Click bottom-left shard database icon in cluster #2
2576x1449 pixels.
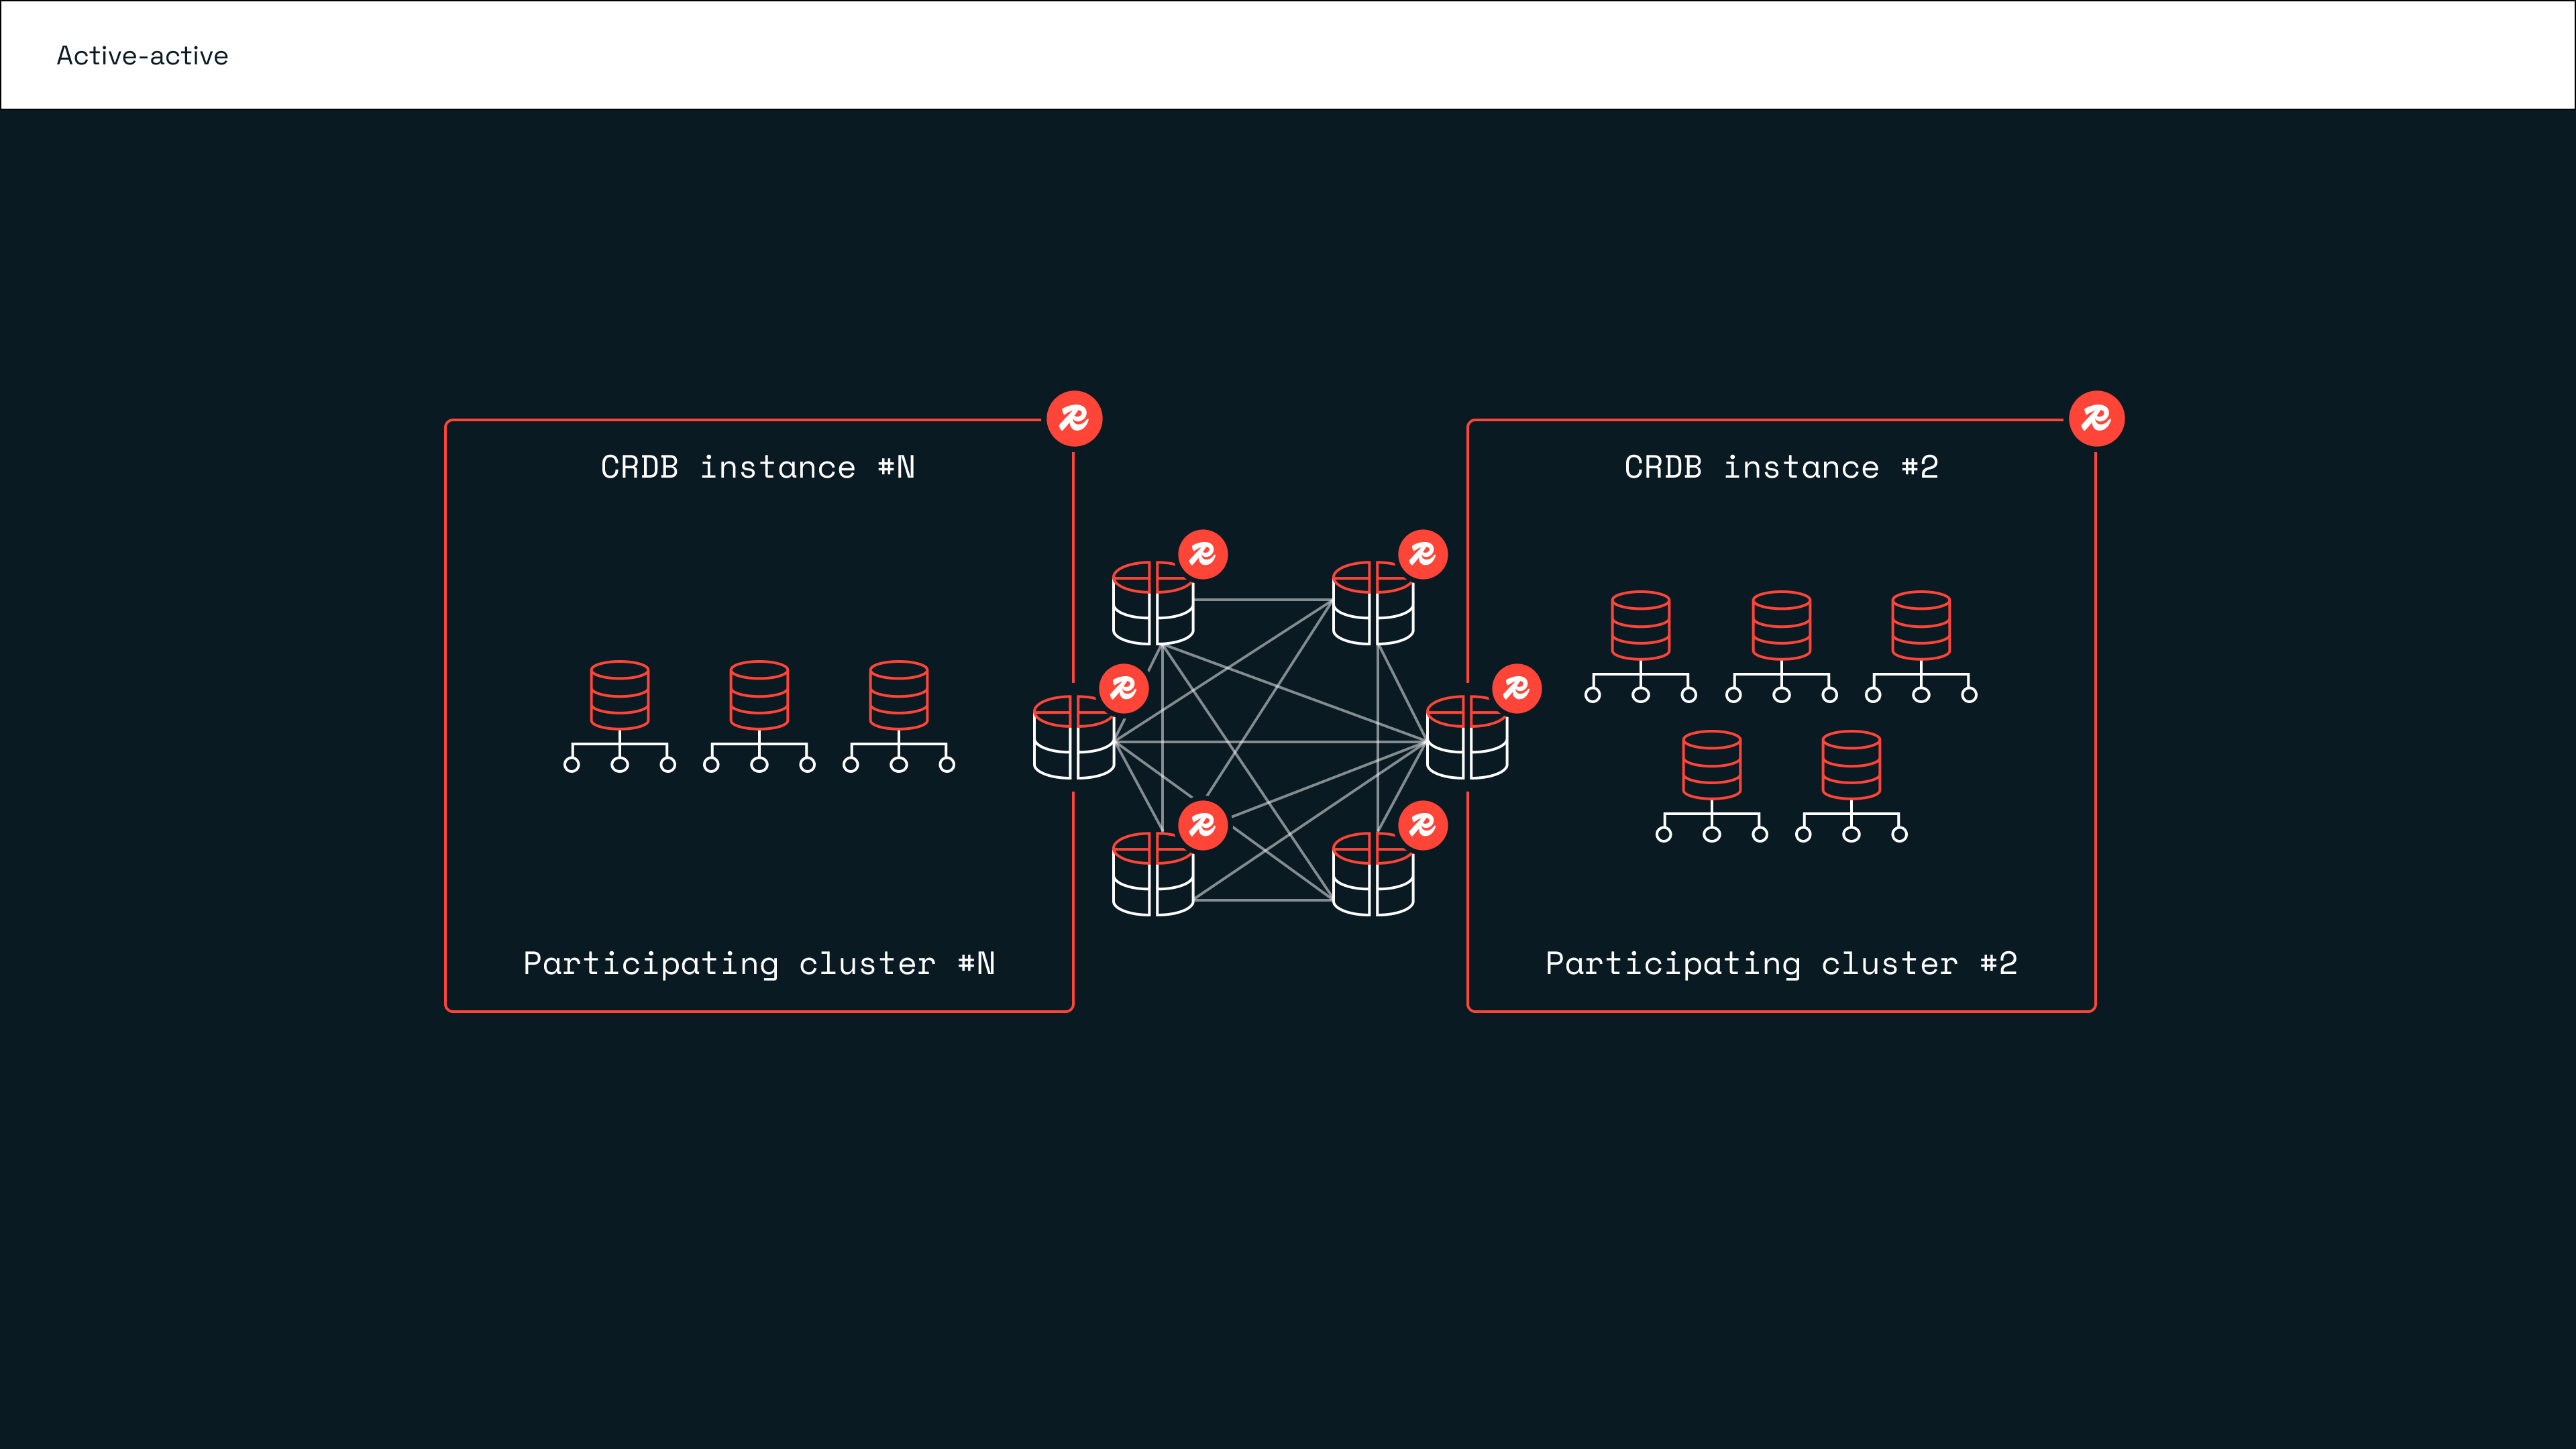click(1711, 765)
